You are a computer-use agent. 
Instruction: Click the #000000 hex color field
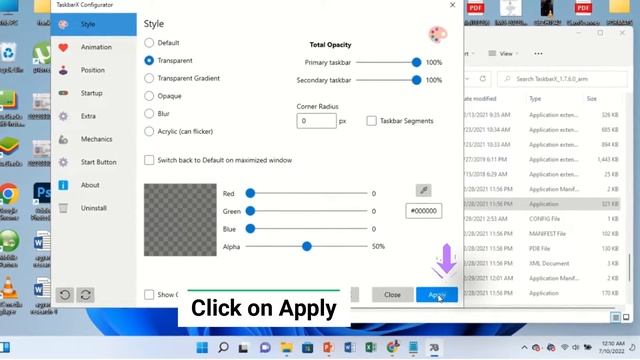[424, 211]
